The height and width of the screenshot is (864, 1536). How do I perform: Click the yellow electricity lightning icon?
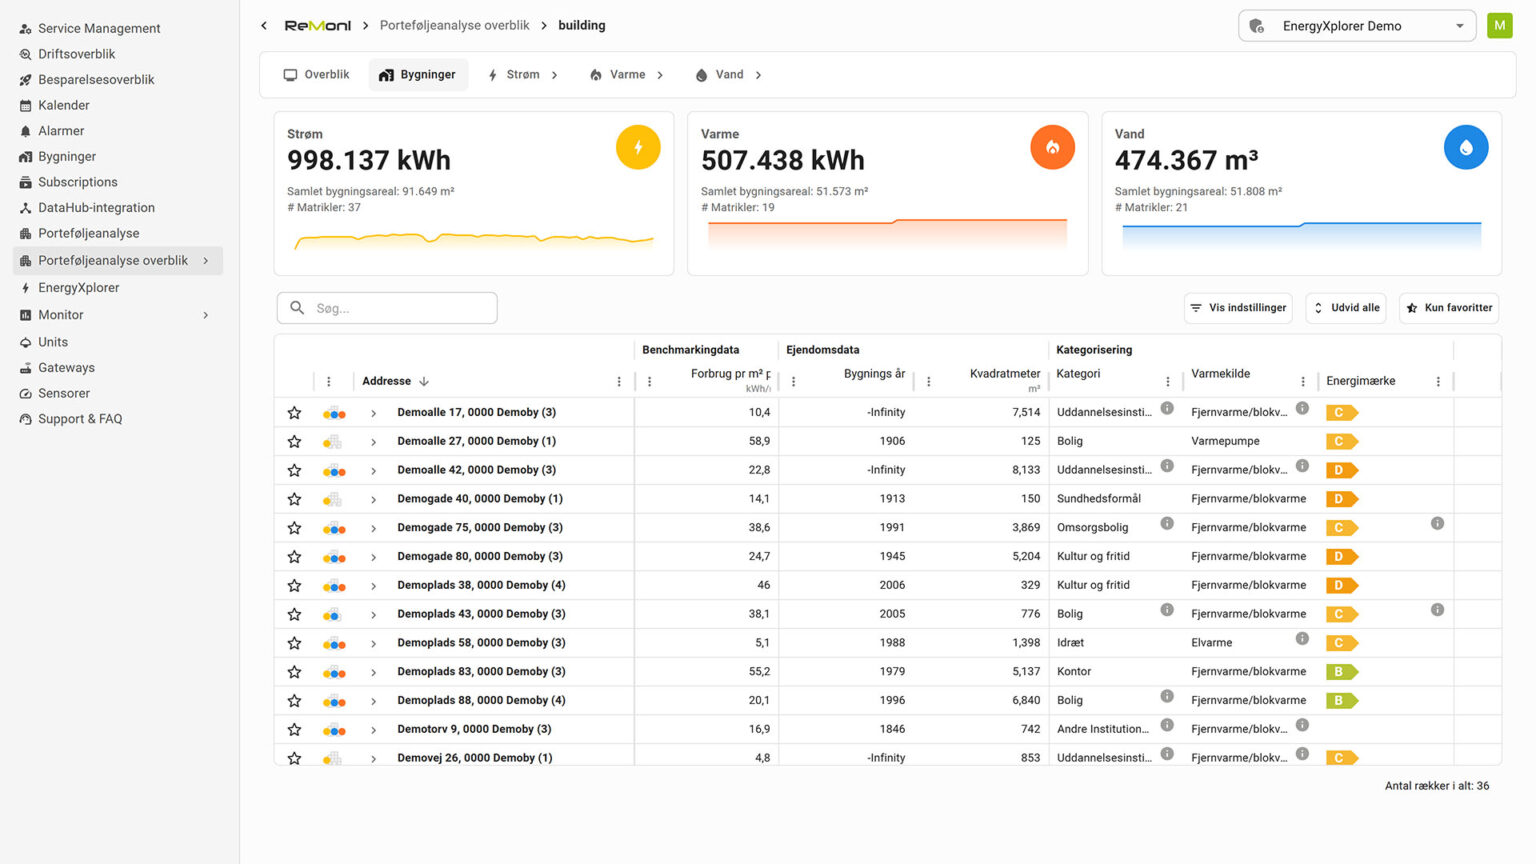pyautogui.click(x=638, y=147)
